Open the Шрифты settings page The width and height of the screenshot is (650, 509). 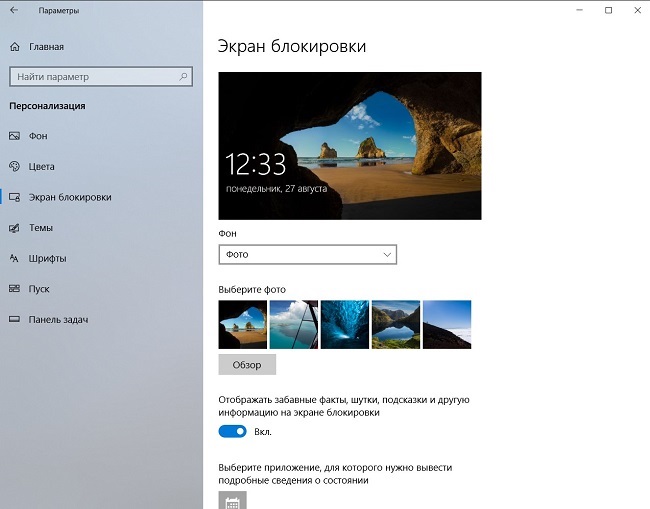tap(47, 259)
